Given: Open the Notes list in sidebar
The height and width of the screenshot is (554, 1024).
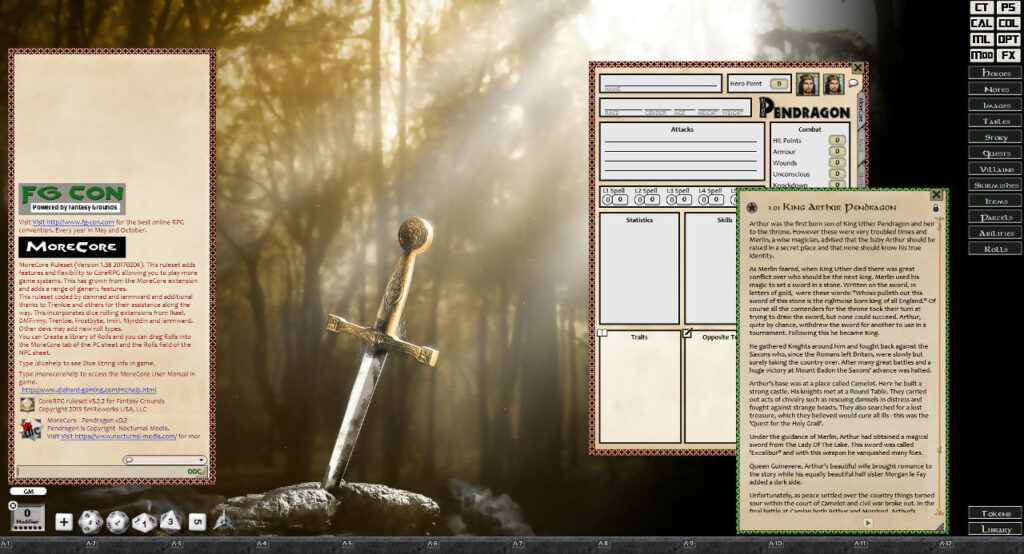Looking at the screenshot, I should coord(996,89).
